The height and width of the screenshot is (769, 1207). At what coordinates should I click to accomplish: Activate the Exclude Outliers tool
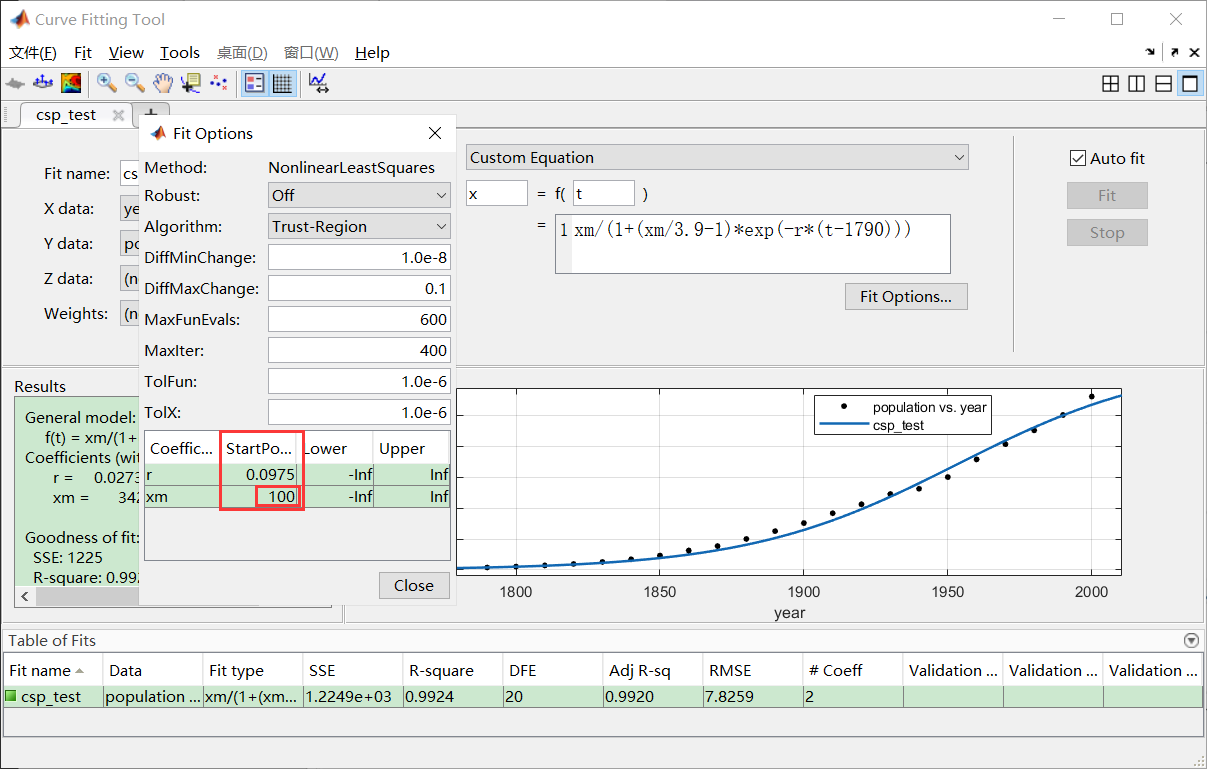tap(218, 83)
